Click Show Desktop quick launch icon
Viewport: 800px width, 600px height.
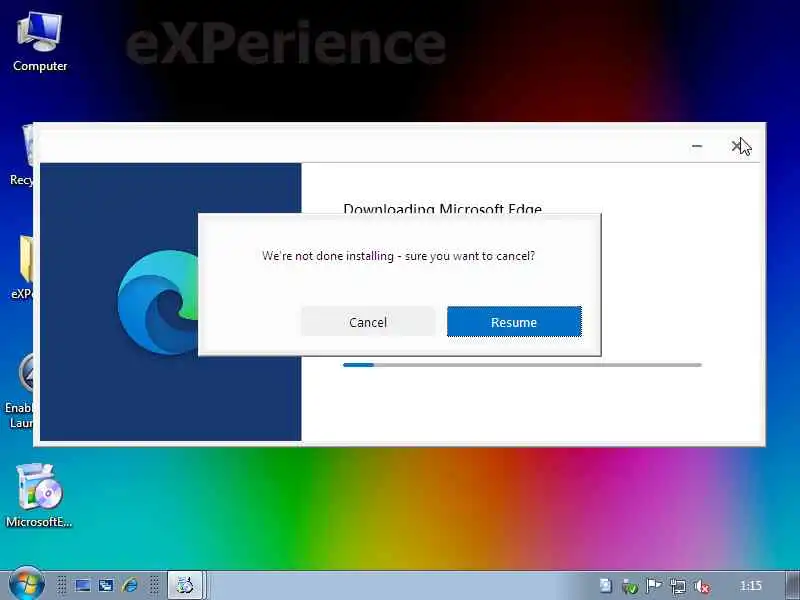pos(82,585)
